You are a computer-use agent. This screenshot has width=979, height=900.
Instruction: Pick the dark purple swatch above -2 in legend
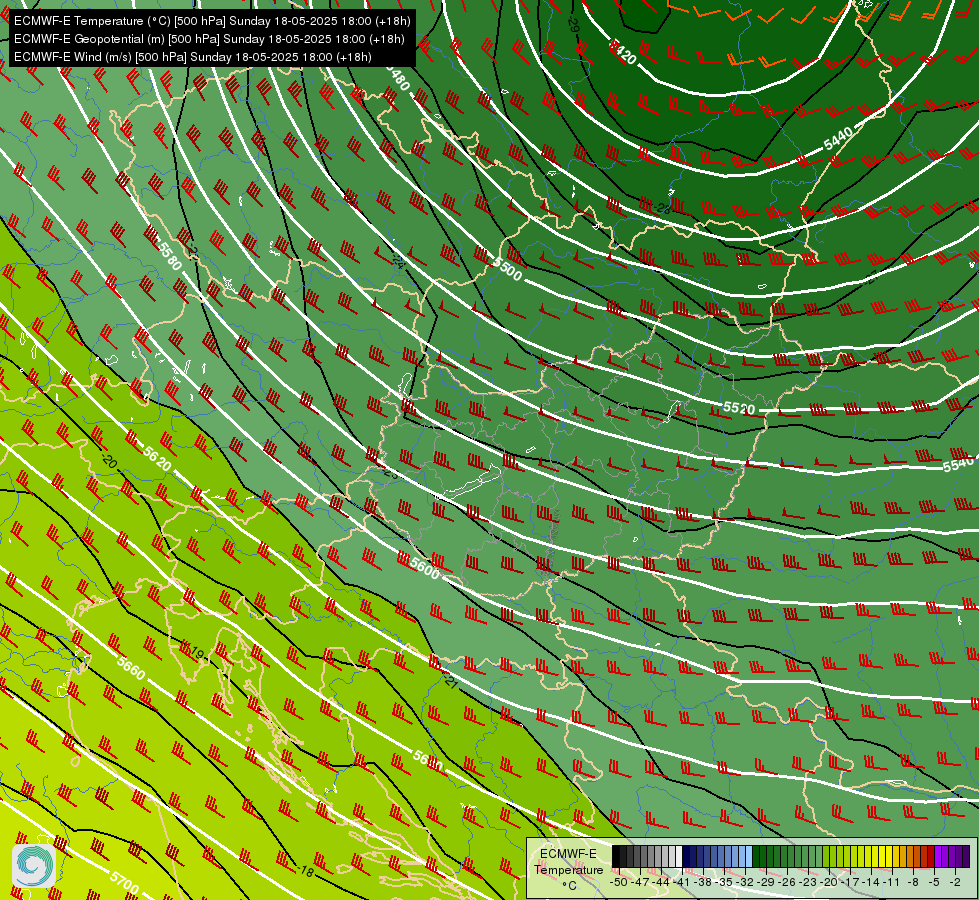966,857
